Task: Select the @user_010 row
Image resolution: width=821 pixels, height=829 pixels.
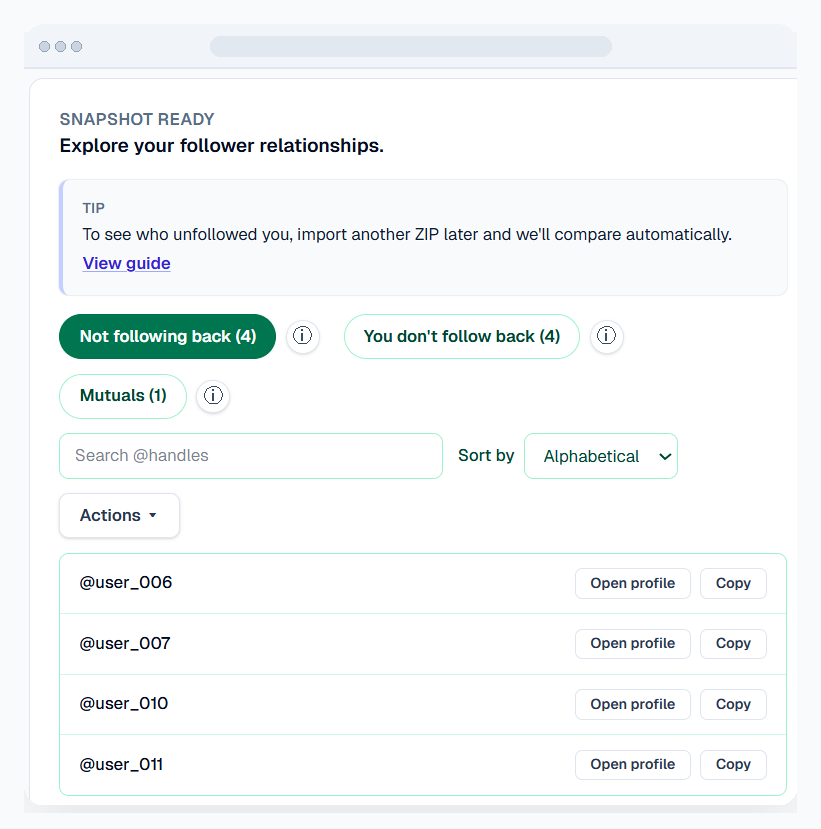Action: [300, 704]
